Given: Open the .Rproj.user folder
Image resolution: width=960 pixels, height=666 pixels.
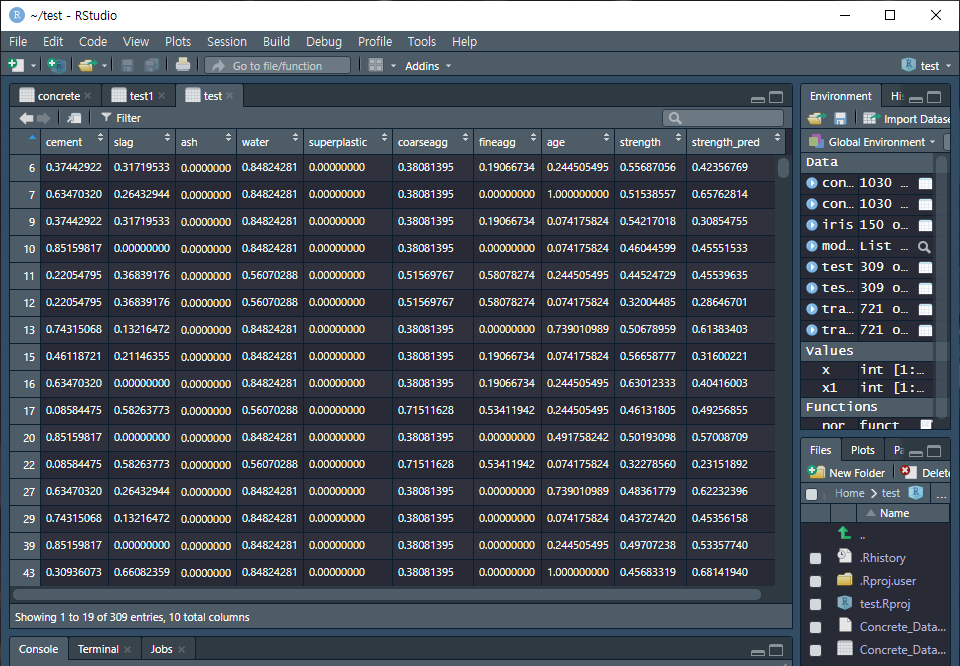Looking at the screenshot, I should (887, 581).
